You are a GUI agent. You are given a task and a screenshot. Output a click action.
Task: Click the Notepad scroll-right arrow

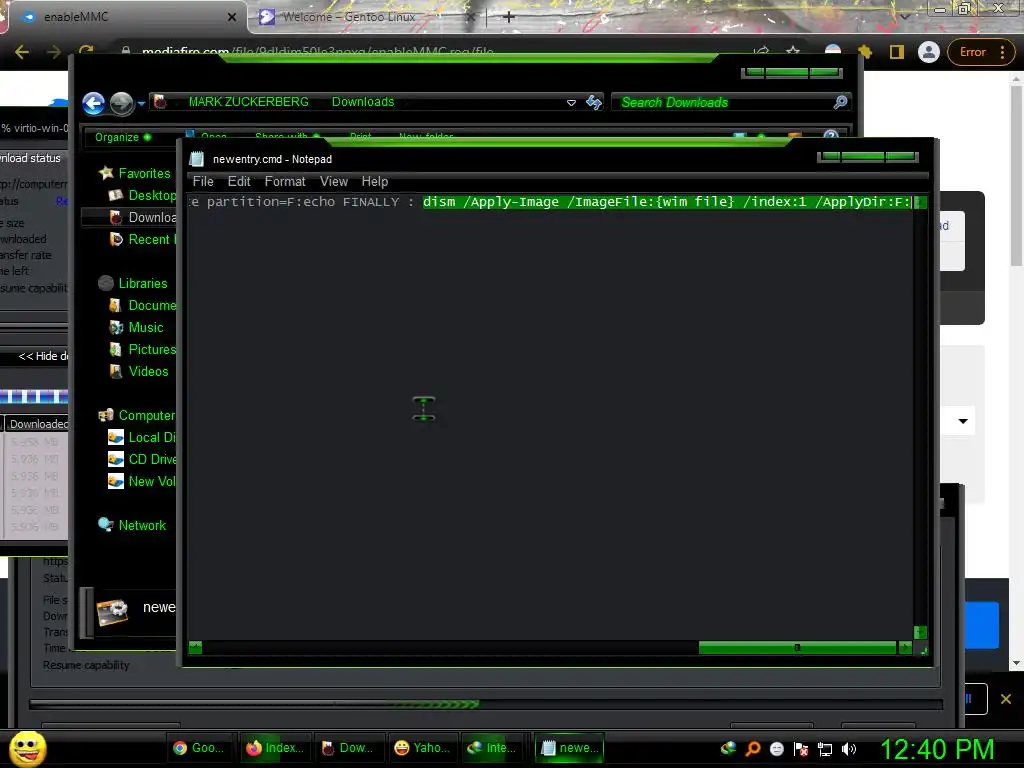tap(904, 648)
